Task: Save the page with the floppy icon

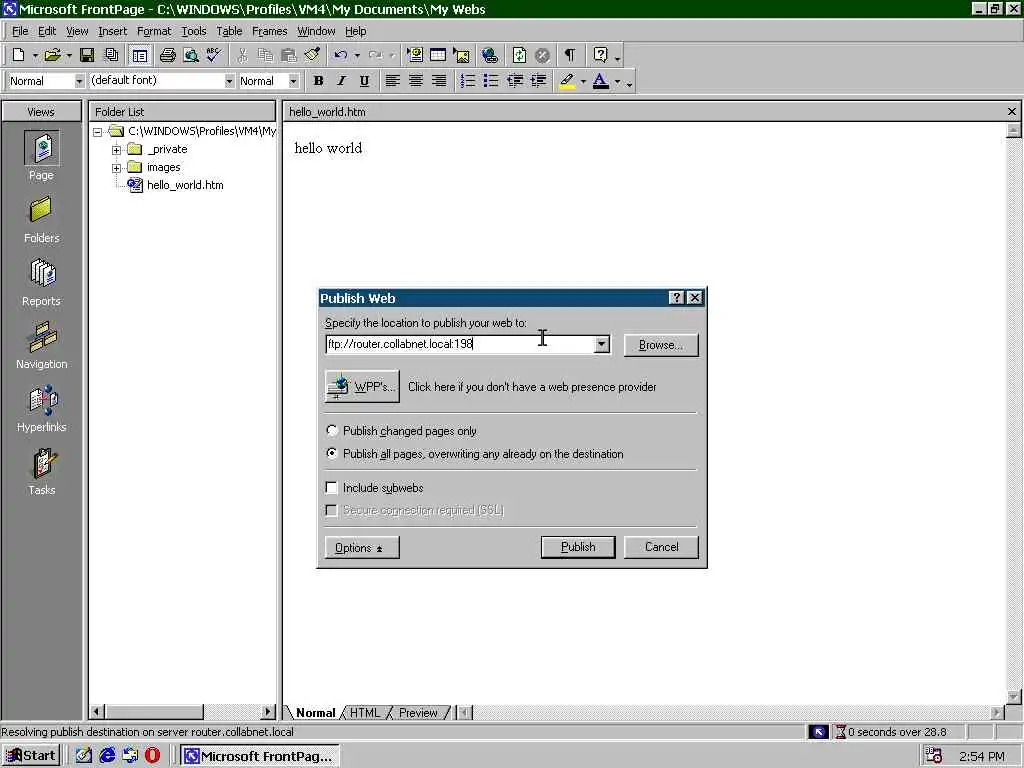Action: coord(87,56)
